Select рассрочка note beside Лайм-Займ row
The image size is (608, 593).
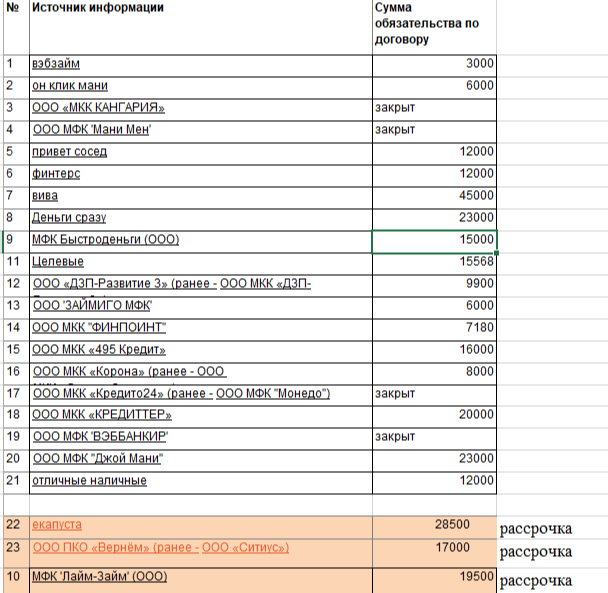(535, 581)
